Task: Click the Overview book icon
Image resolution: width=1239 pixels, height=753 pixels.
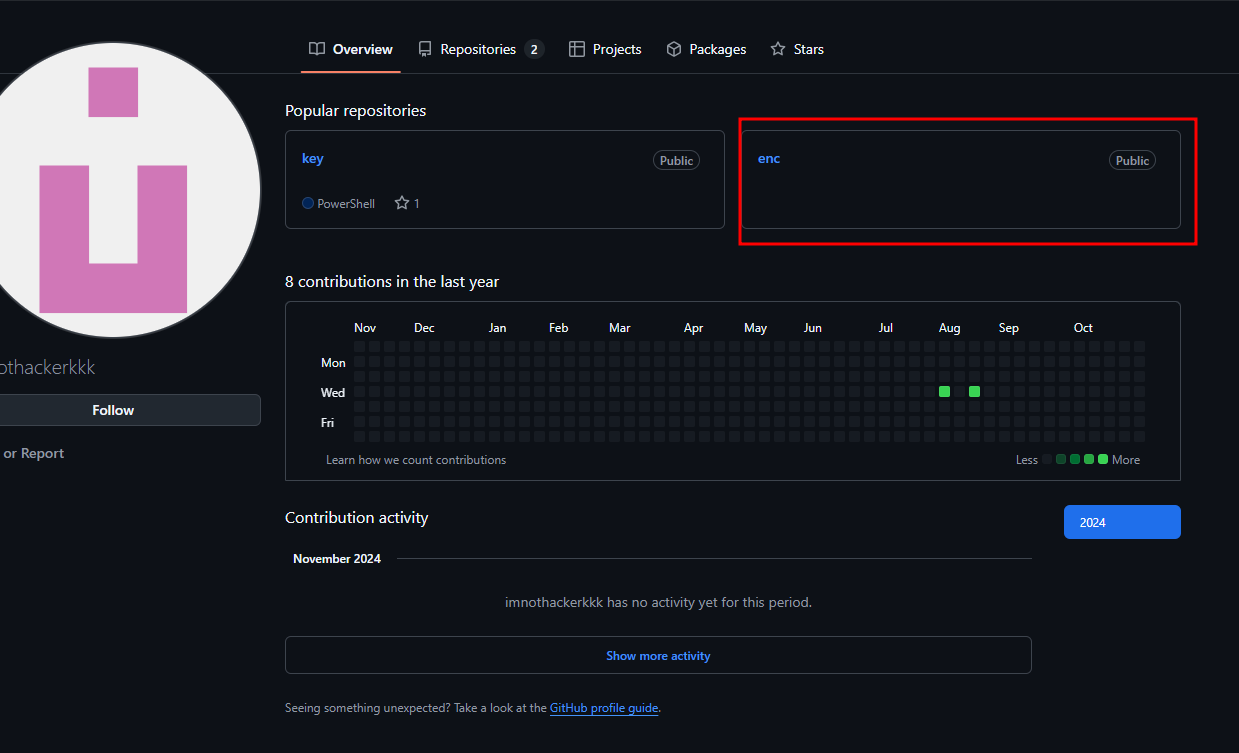Action: [x=317, y=49]
